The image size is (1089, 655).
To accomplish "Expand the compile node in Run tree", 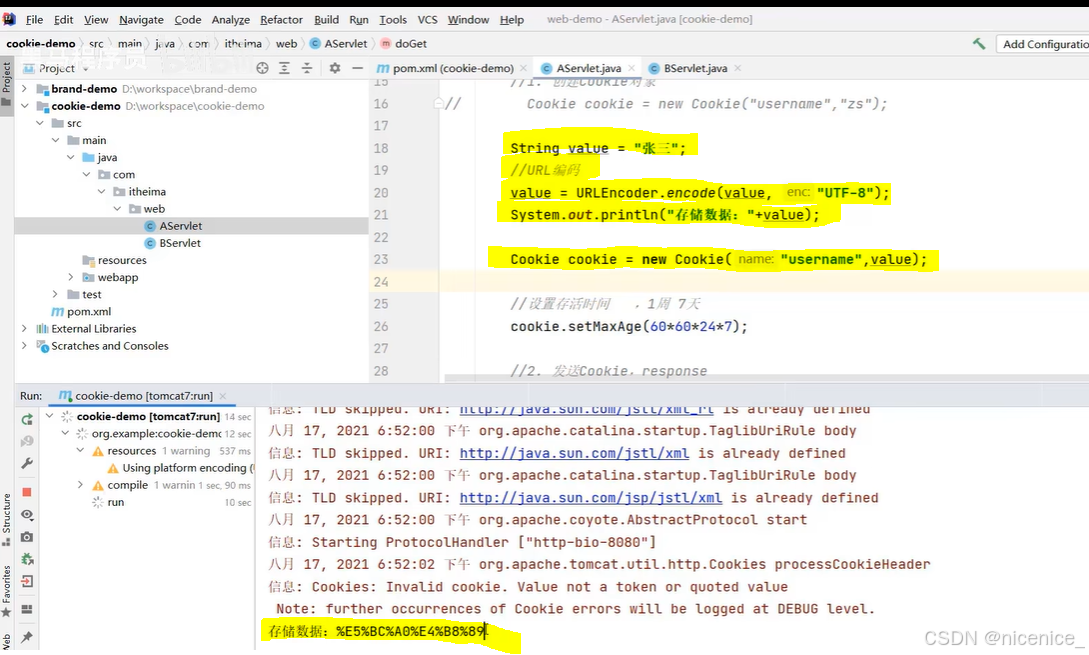I will pos(81,485).
